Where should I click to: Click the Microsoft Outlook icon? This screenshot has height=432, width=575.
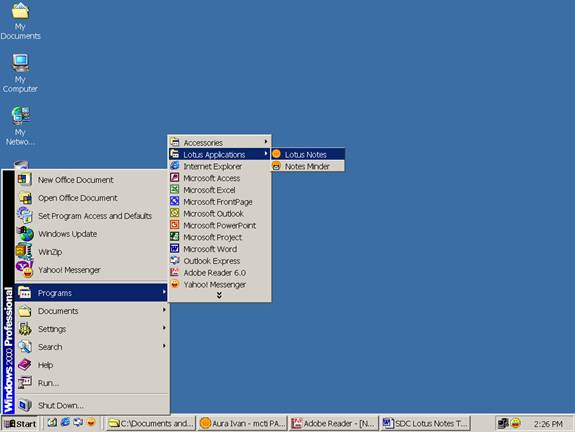click(x=175, y=213)
